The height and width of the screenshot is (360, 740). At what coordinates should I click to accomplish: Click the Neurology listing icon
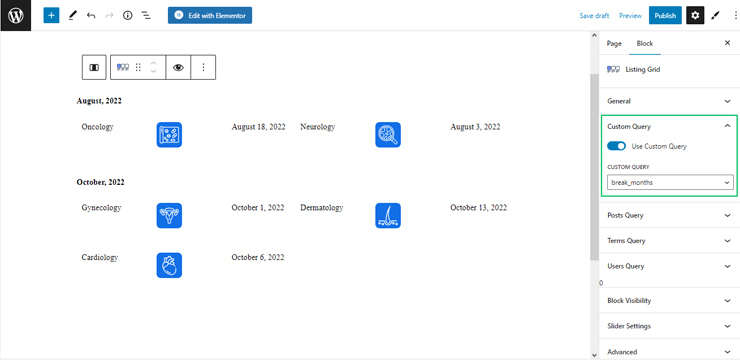tap(388, 135)
